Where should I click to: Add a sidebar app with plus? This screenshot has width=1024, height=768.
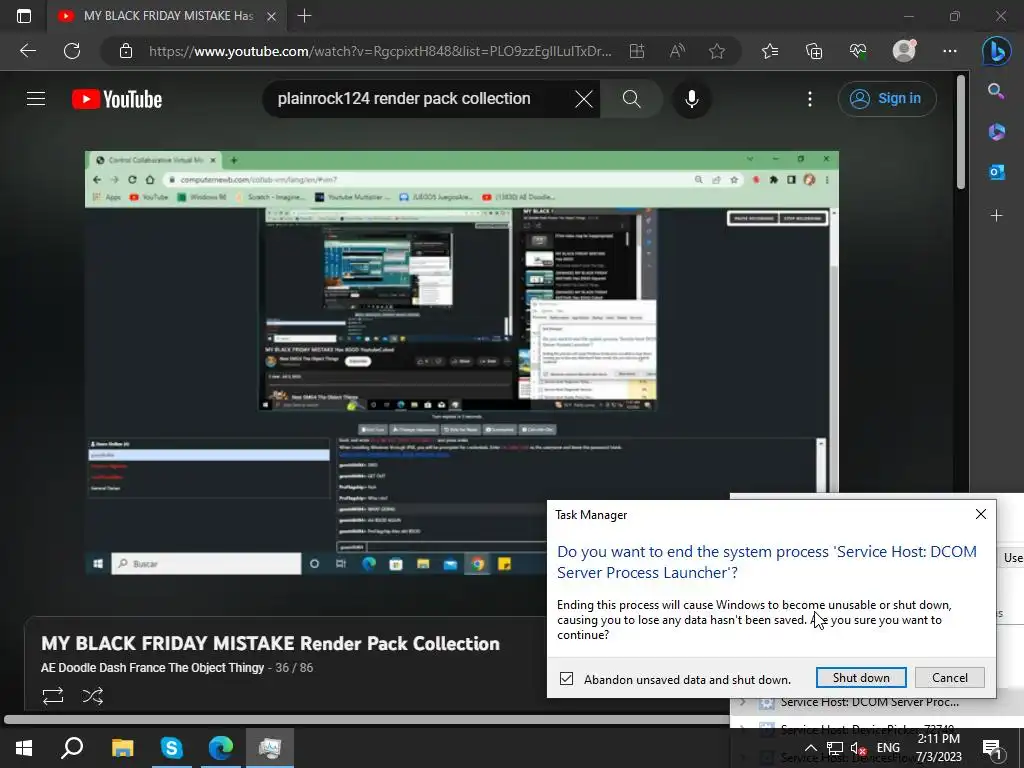coord(997,215)
